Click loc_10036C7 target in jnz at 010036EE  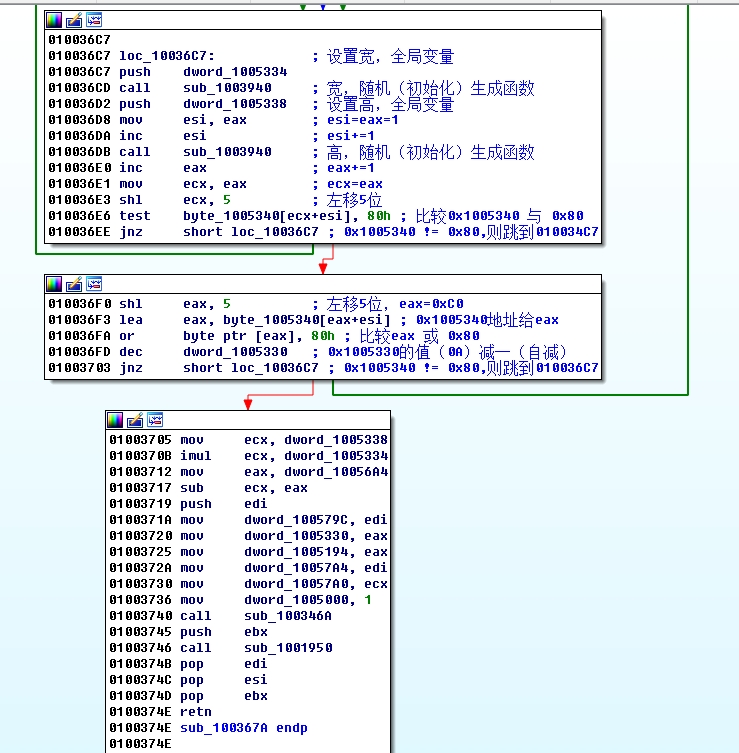point(275,232)
